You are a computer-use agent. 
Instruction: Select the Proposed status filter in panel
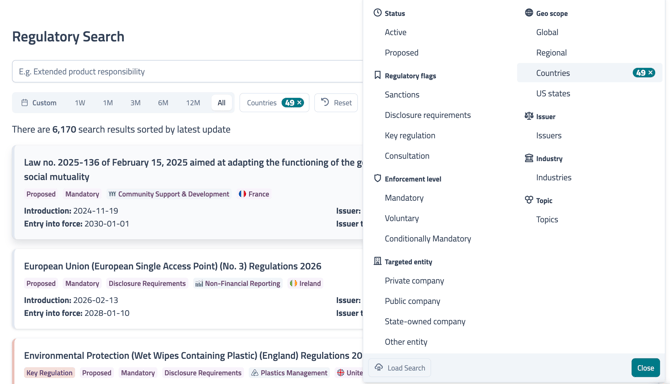pos(401,53)
